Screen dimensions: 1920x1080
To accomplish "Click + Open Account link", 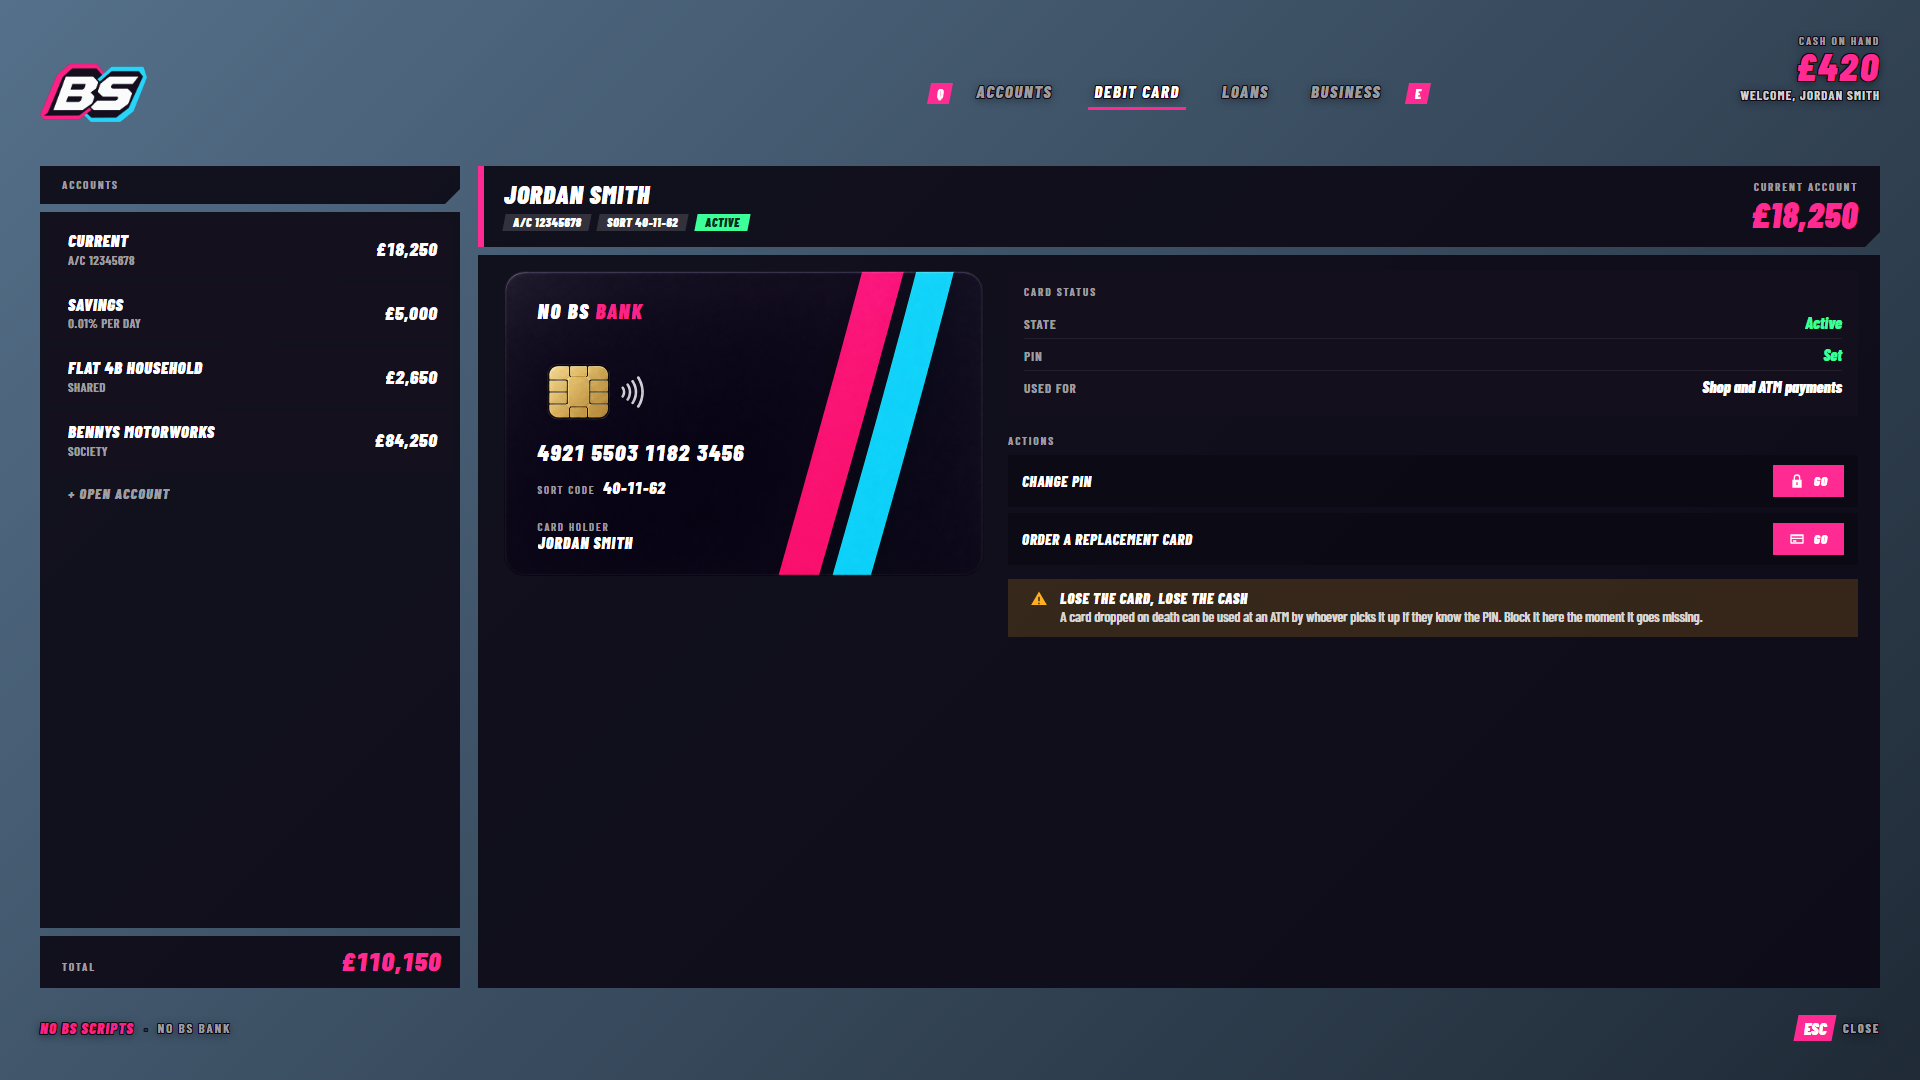I will click(119, 494).
